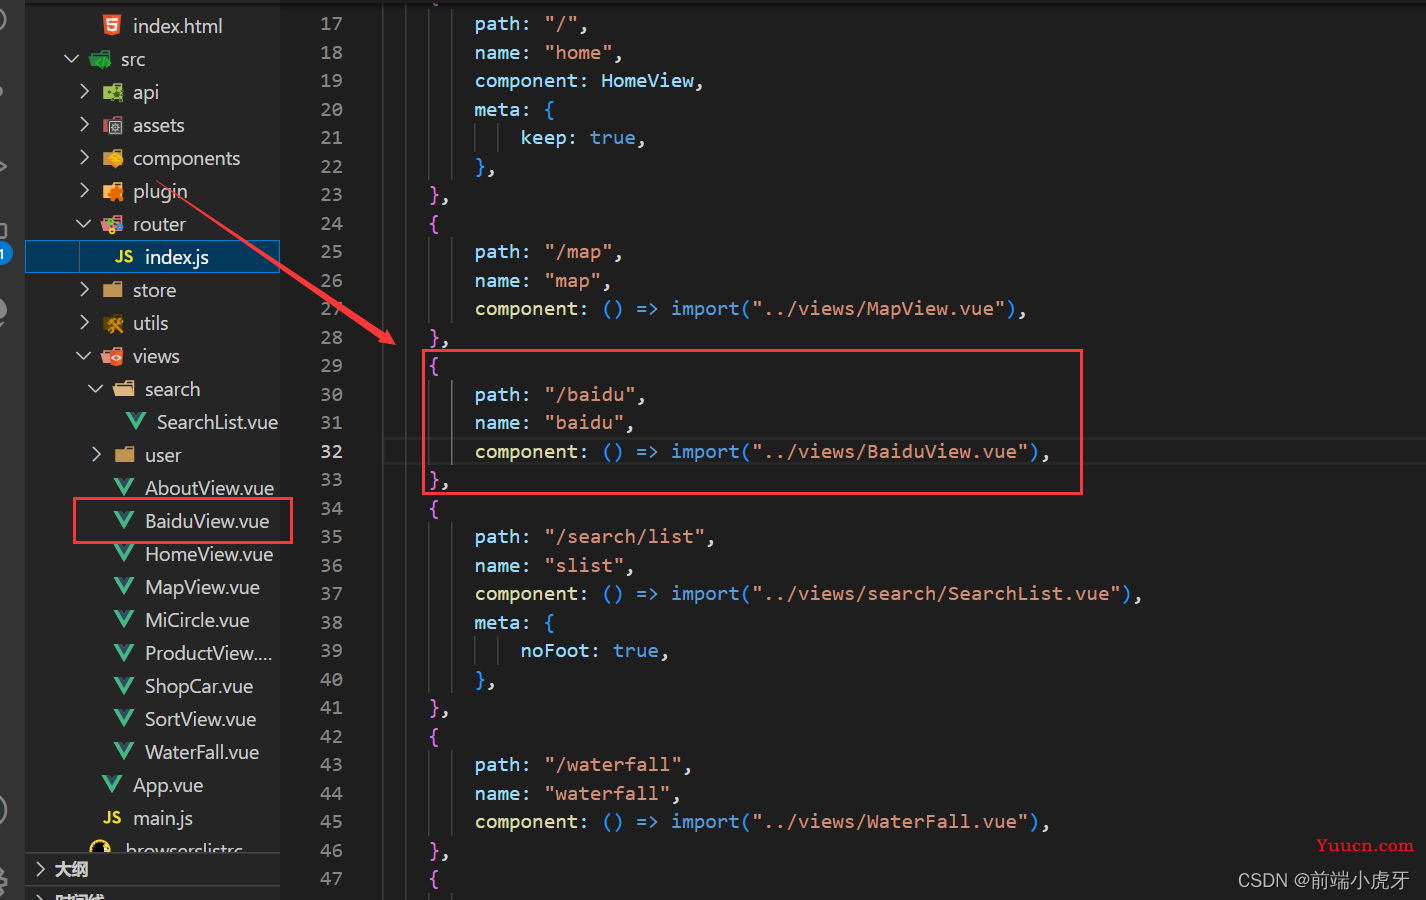Open WaterFall.vue file
Viewport: 1426px width, 900px height.
(x=201, y=752)
